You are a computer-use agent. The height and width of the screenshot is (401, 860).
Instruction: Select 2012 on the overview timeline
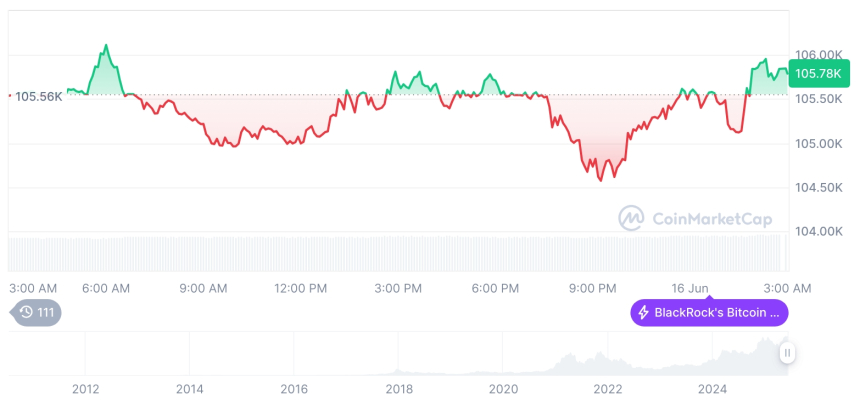[85, 389]
